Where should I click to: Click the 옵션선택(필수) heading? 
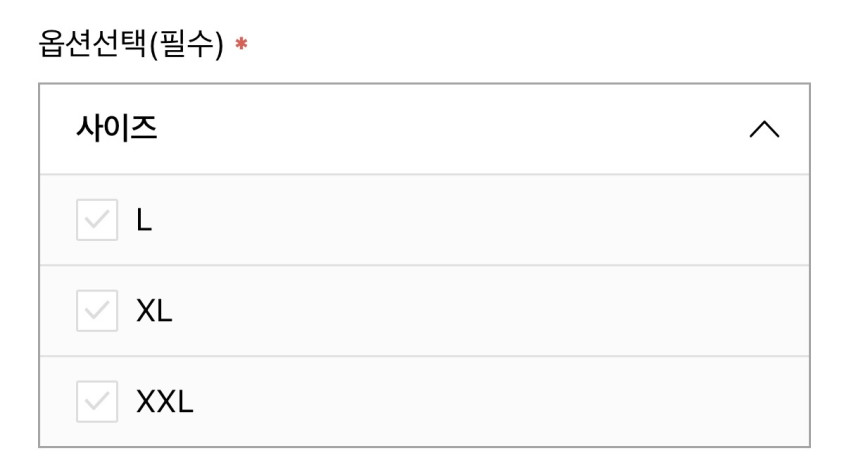[130, 46]
